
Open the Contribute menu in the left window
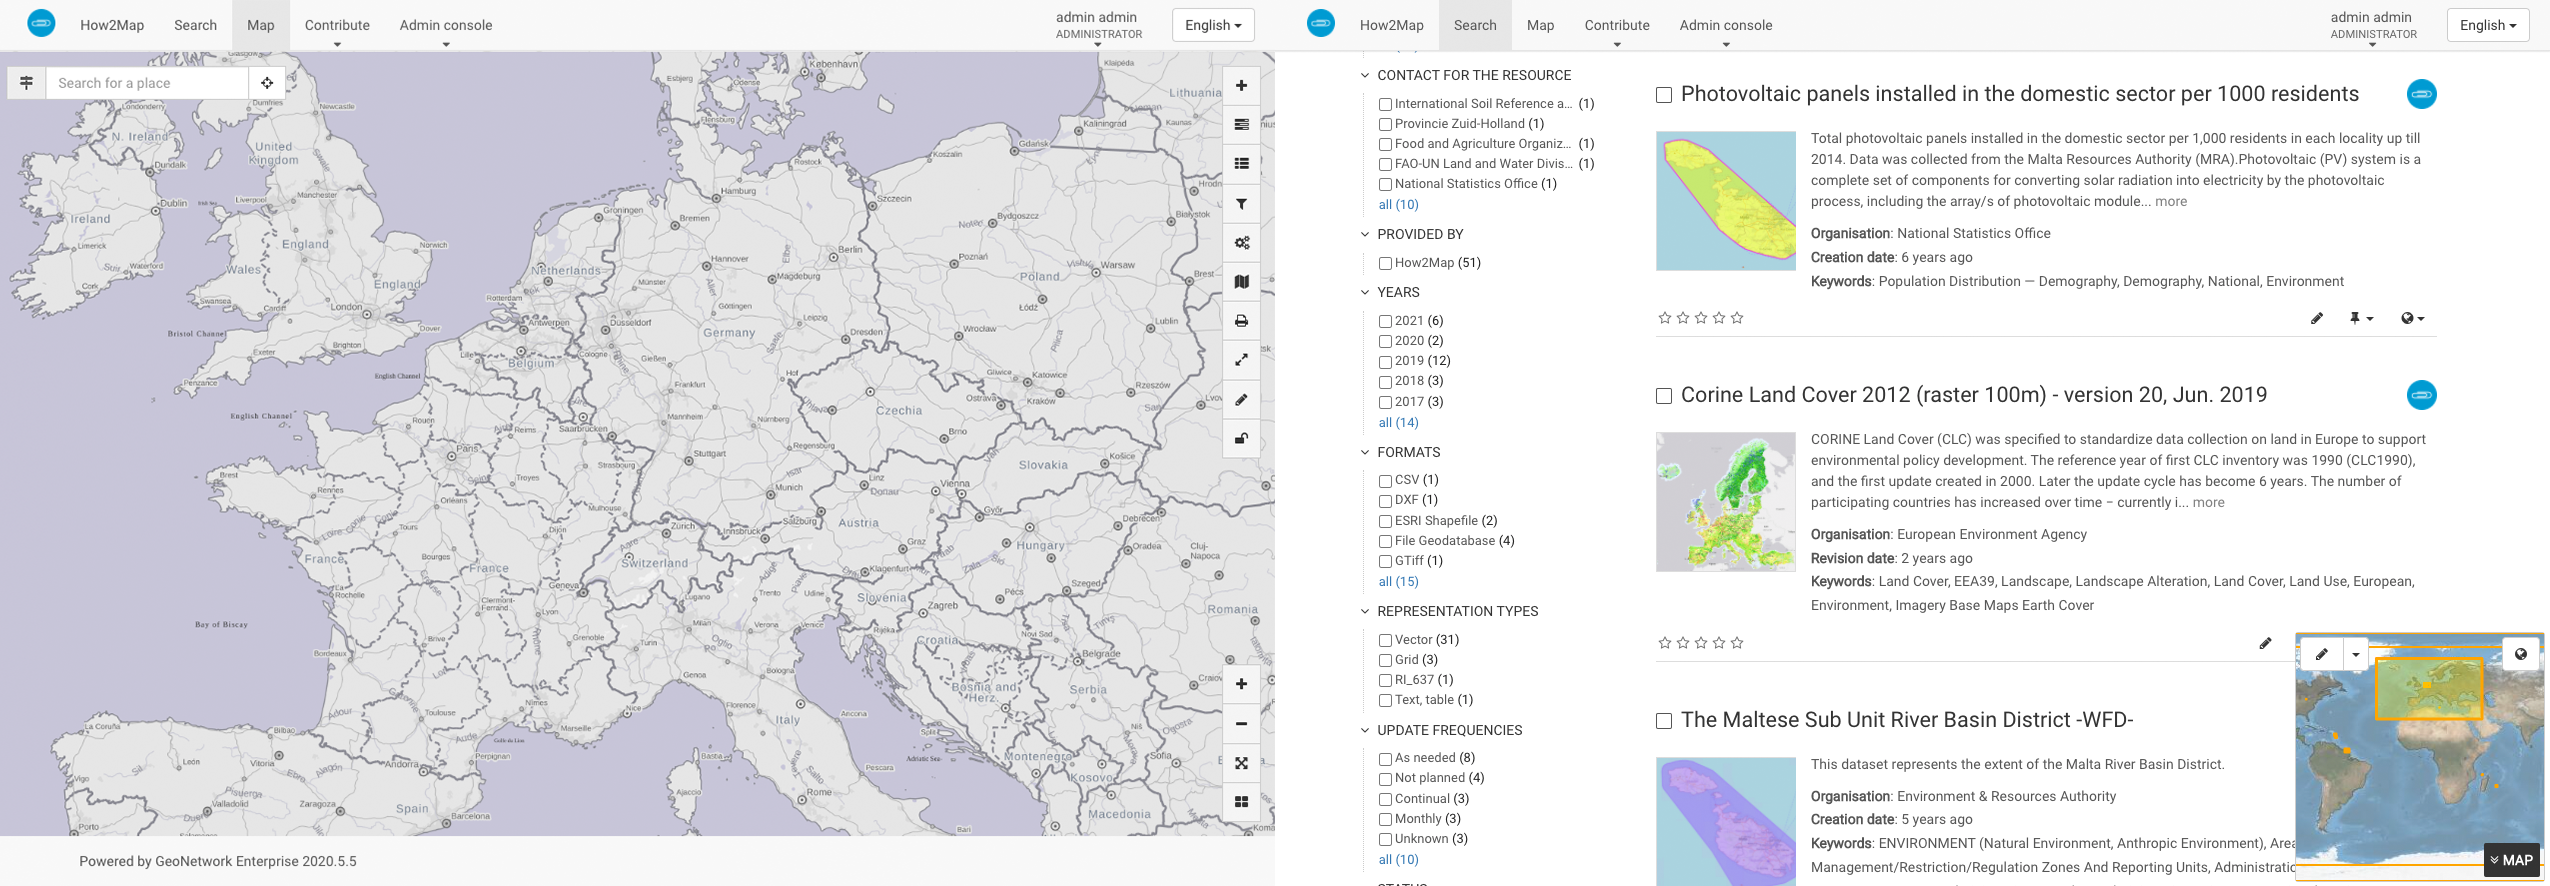tap(337, 25)
